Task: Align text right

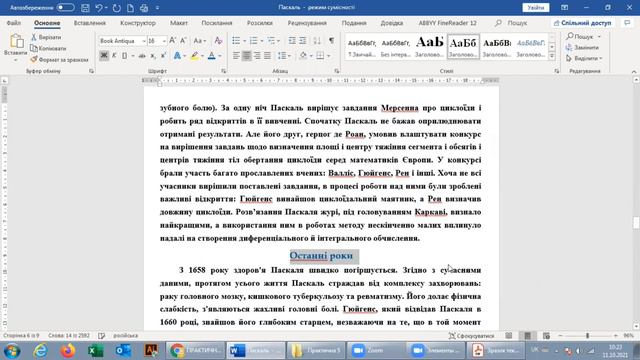Action: pos(257,56)
